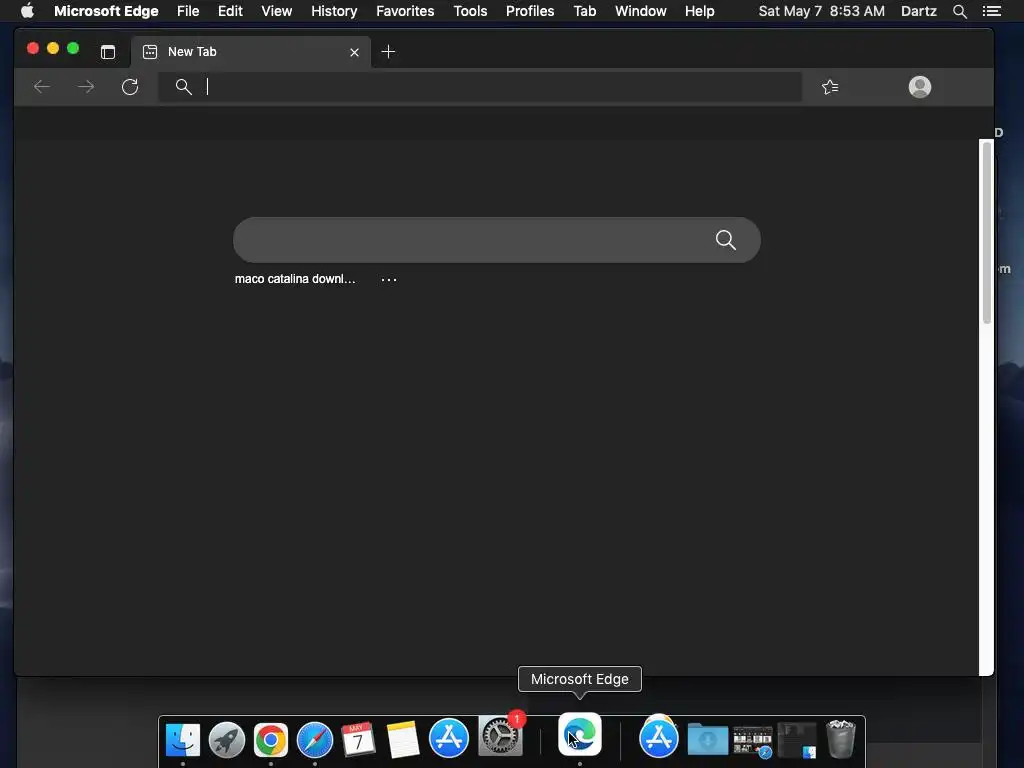The height and width of the screenshot is (768, 1024).
Task: Click the vertical page scrollbar
Action: pos(986,232)
